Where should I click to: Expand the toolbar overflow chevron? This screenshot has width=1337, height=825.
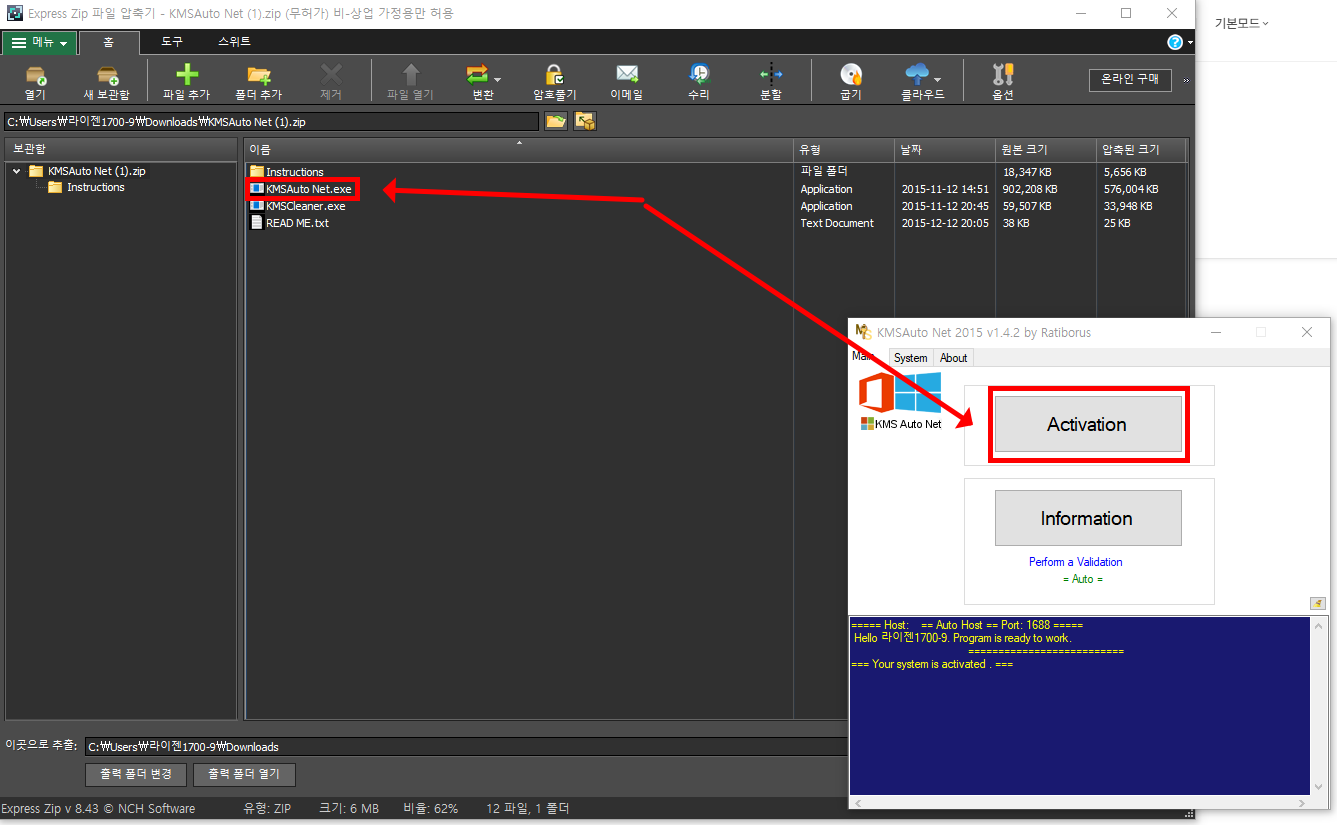pos(1186,80)
